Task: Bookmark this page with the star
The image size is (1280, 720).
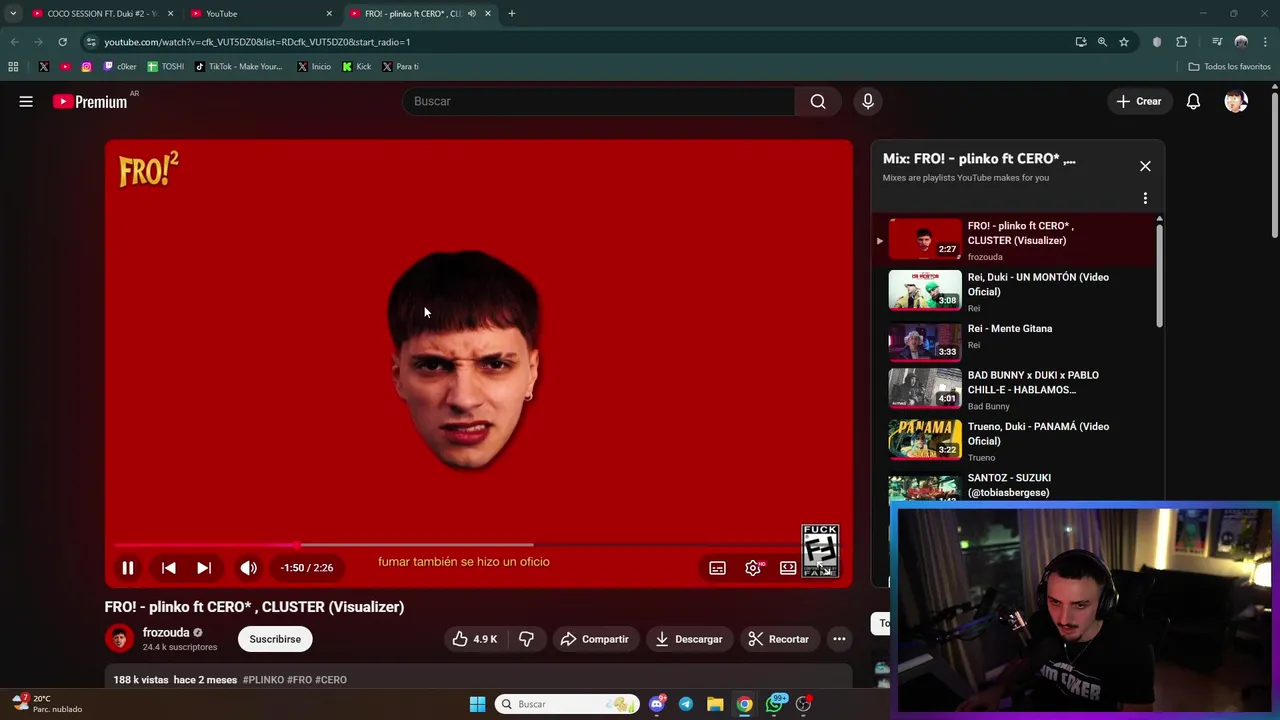Action: point(1124,42)
